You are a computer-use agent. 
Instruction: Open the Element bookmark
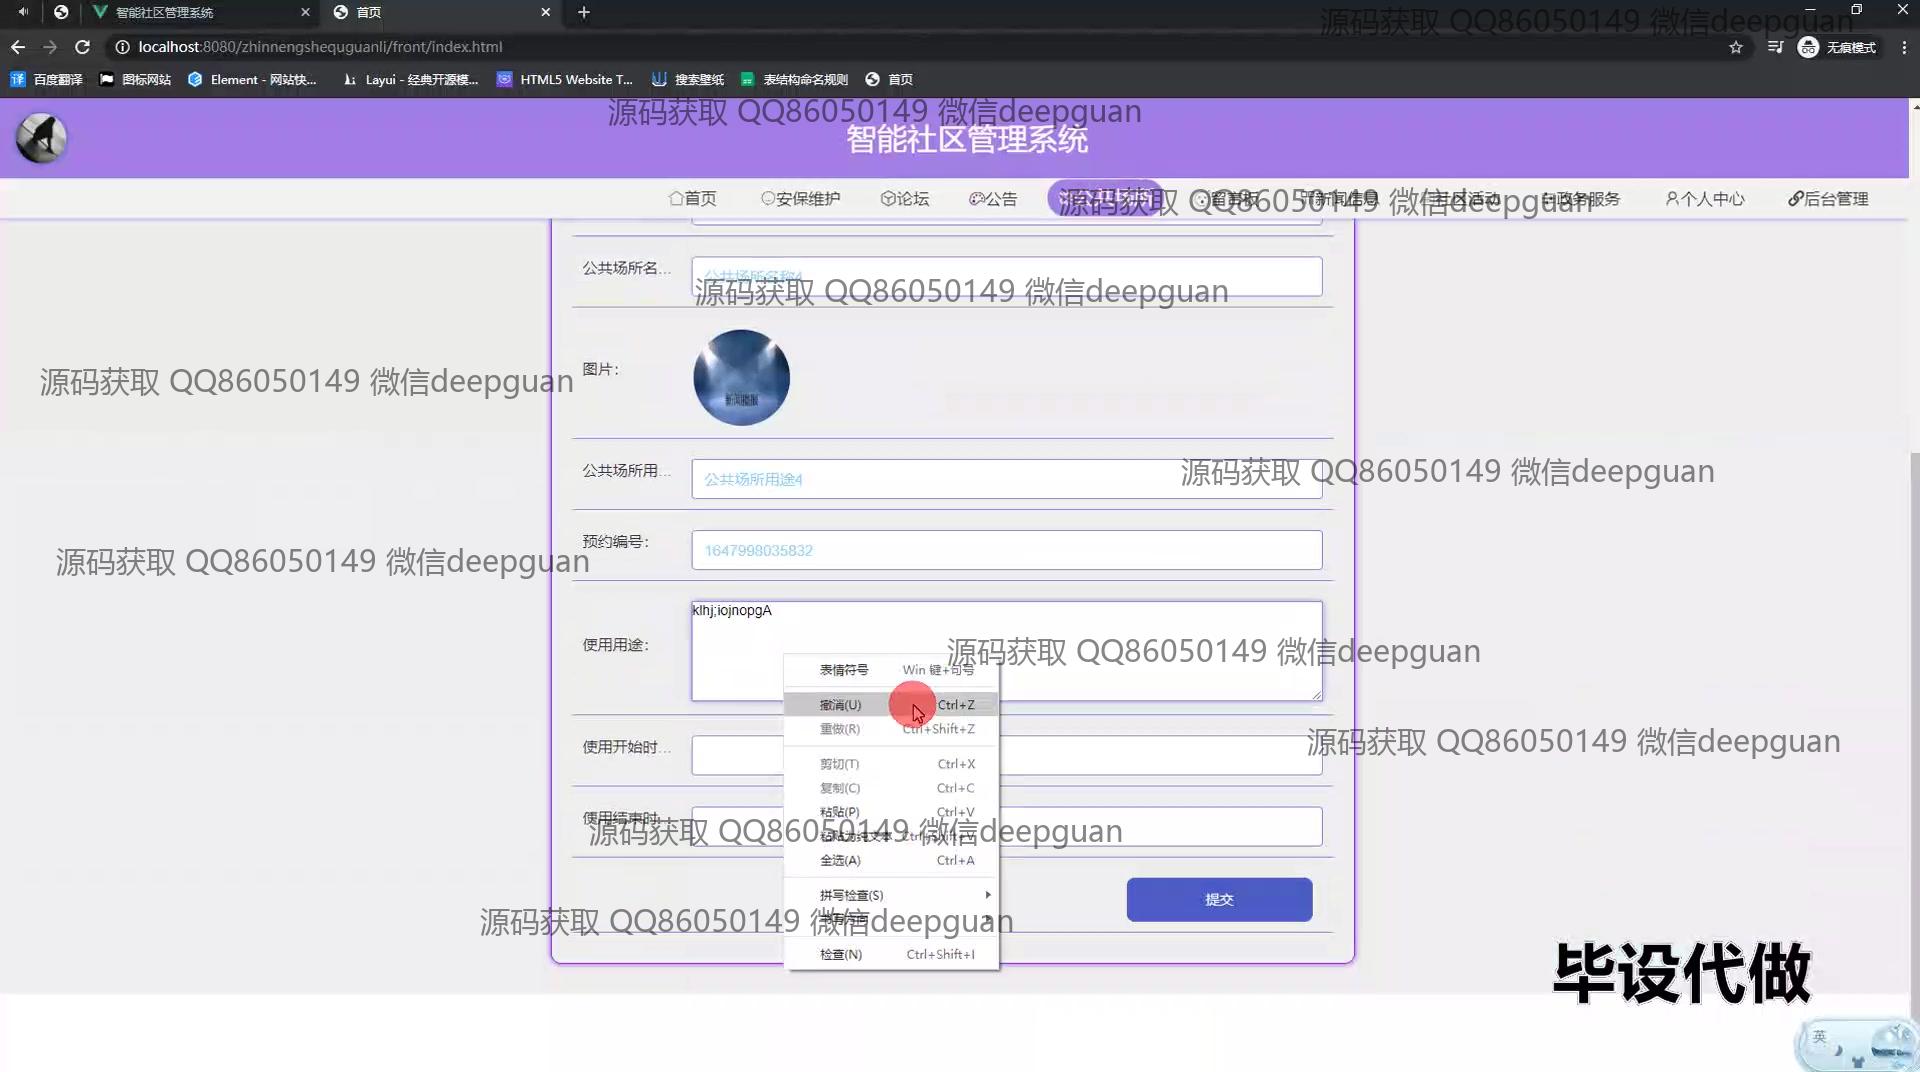pyautogui.click(x=252, y=79)
